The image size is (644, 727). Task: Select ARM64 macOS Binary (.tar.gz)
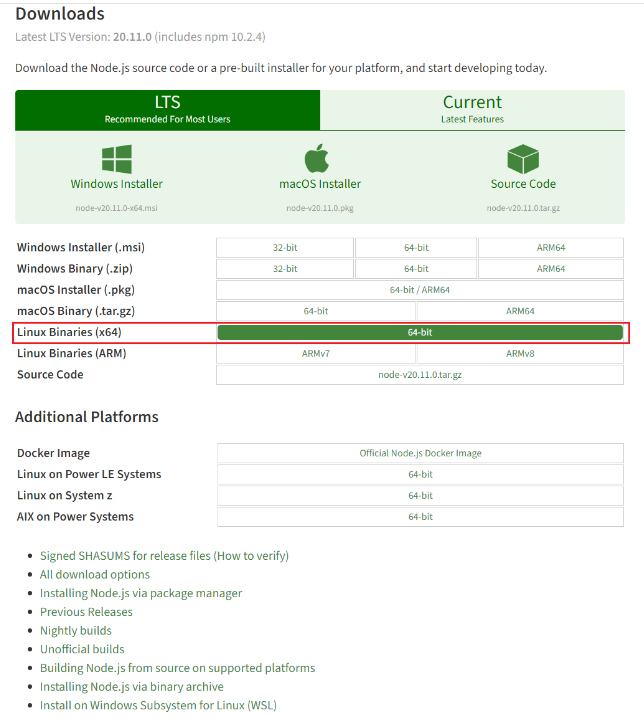(520, 311)
